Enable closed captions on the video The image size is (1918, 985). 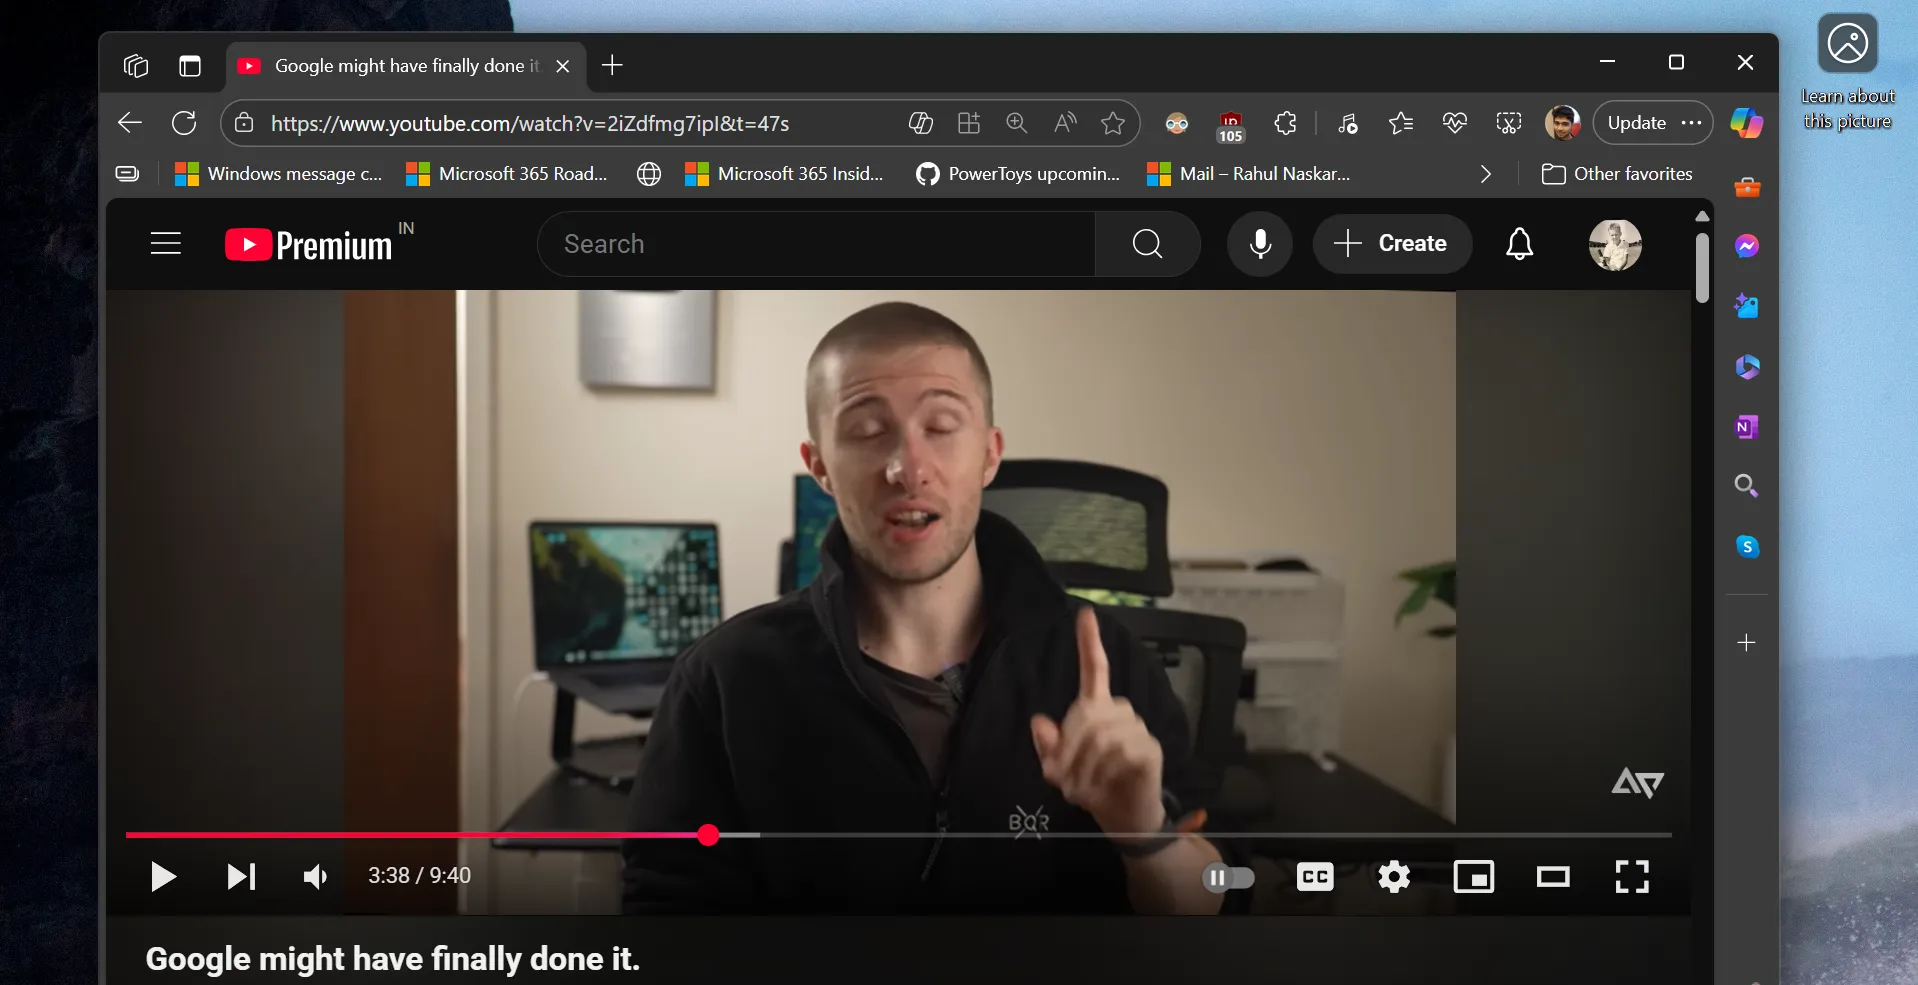pyautogui.click(x=1314, y=878)
